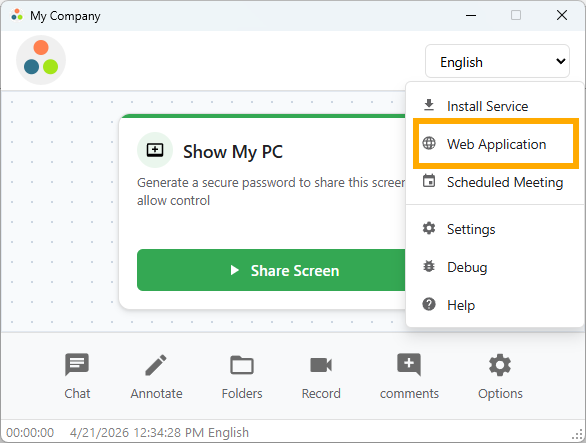Viewport: 586px width, 443px height.
Task: Click the Scheduled Meeting calendar icon
Action: (x=429, y=181)
